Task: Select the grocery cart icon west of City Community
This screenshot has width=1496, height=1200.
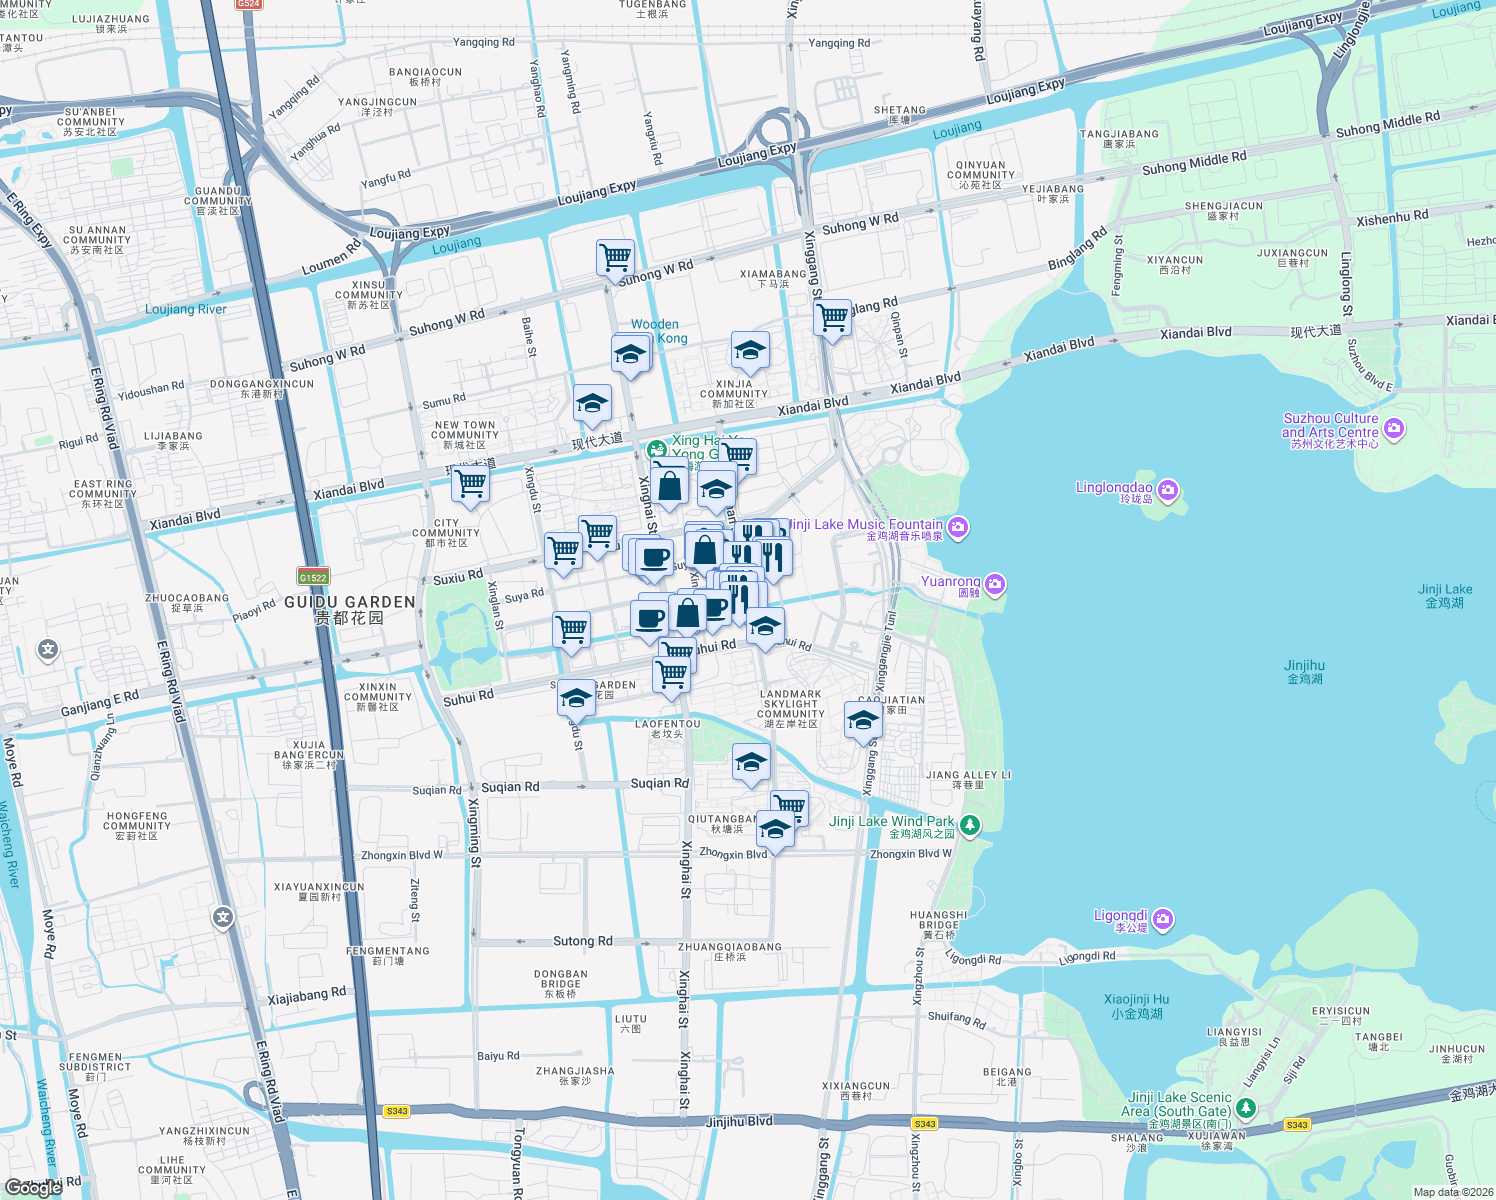Action: tap(469, 487)
